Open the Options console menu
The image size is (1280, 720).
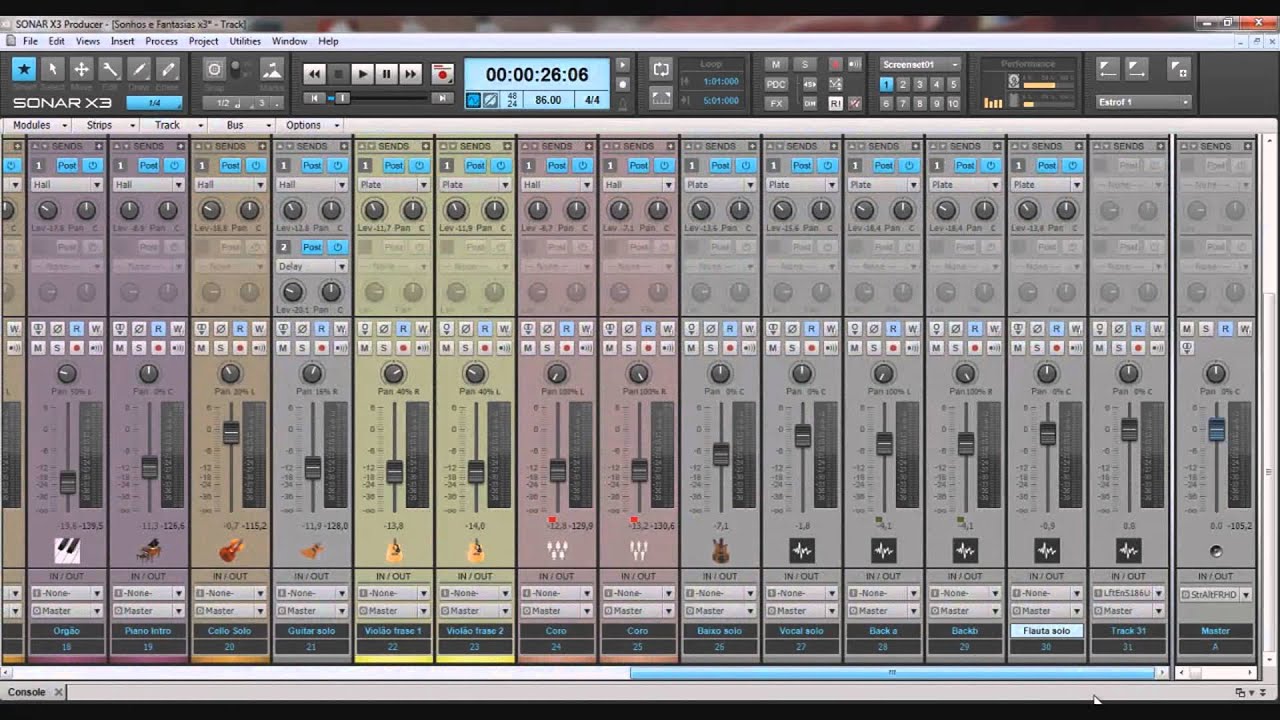311,125
